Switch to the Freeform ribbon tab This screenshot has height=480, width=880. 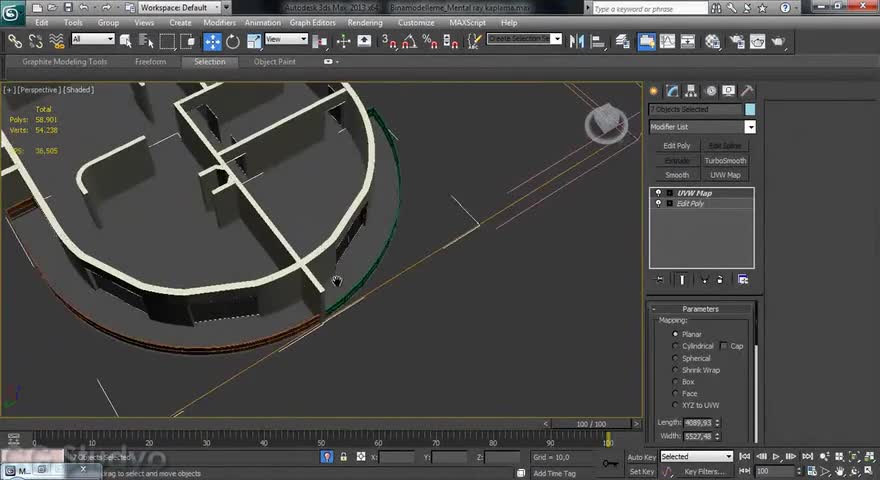tap(151, 62)
